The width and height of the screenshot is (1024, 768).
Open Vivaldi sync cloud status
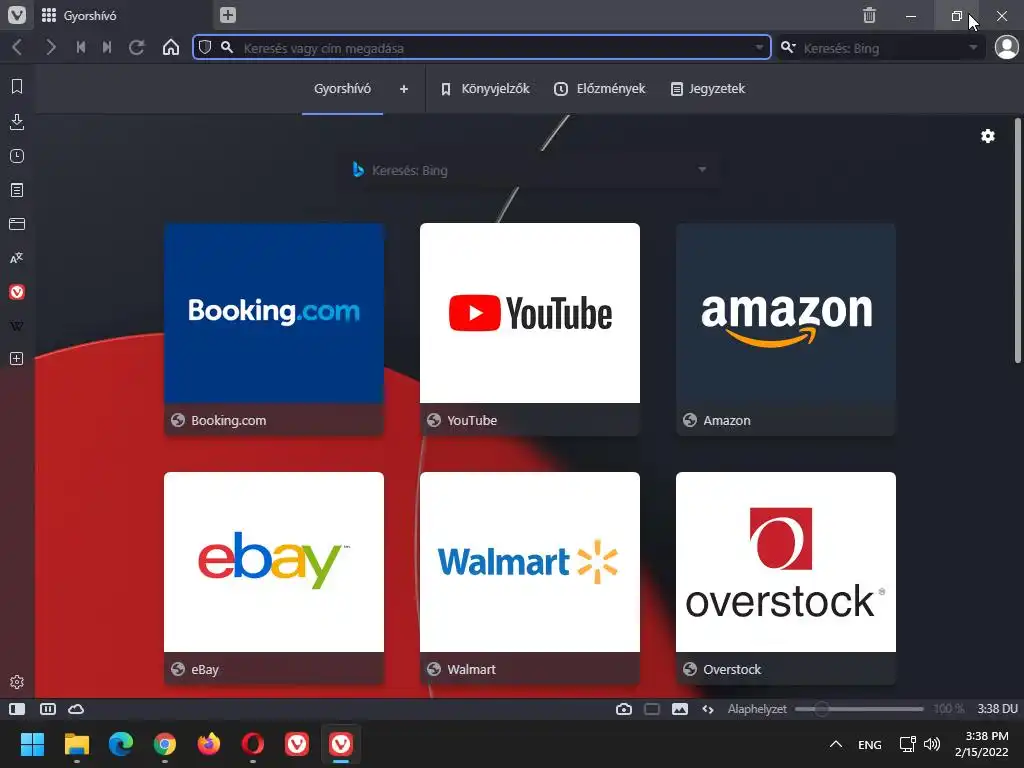76,709
